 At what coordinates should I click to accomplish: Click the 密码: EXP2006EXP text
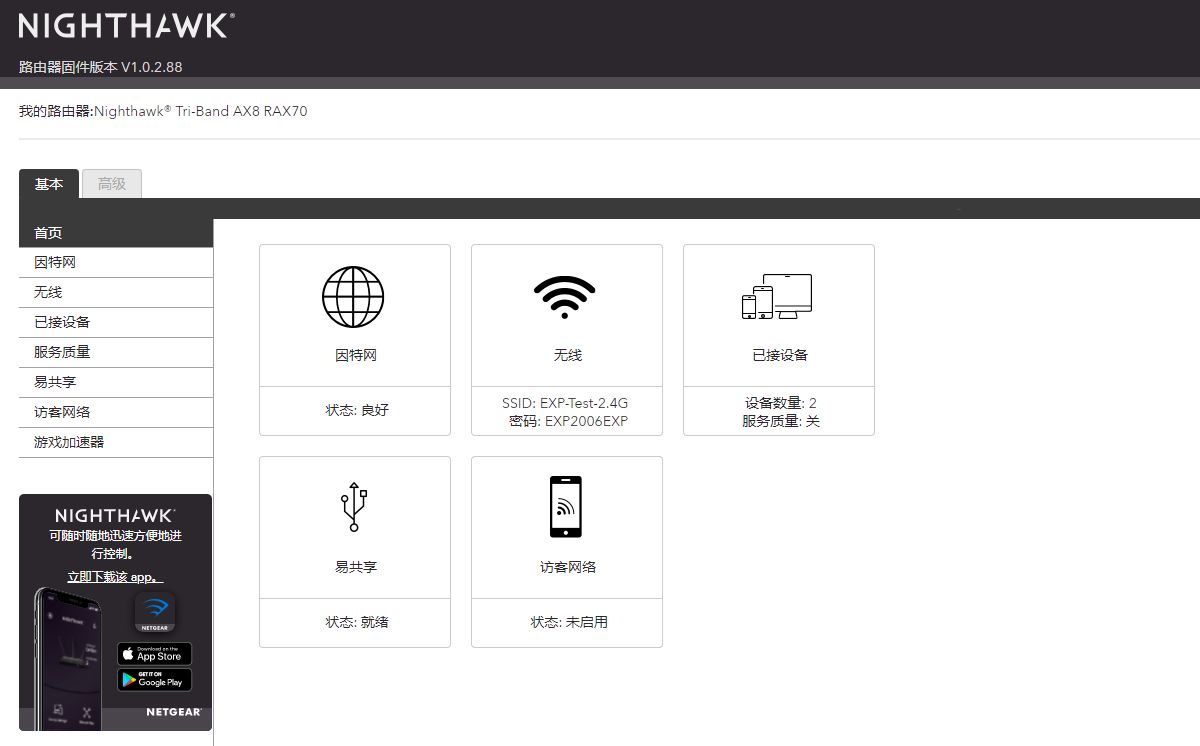tap(568, 421)
